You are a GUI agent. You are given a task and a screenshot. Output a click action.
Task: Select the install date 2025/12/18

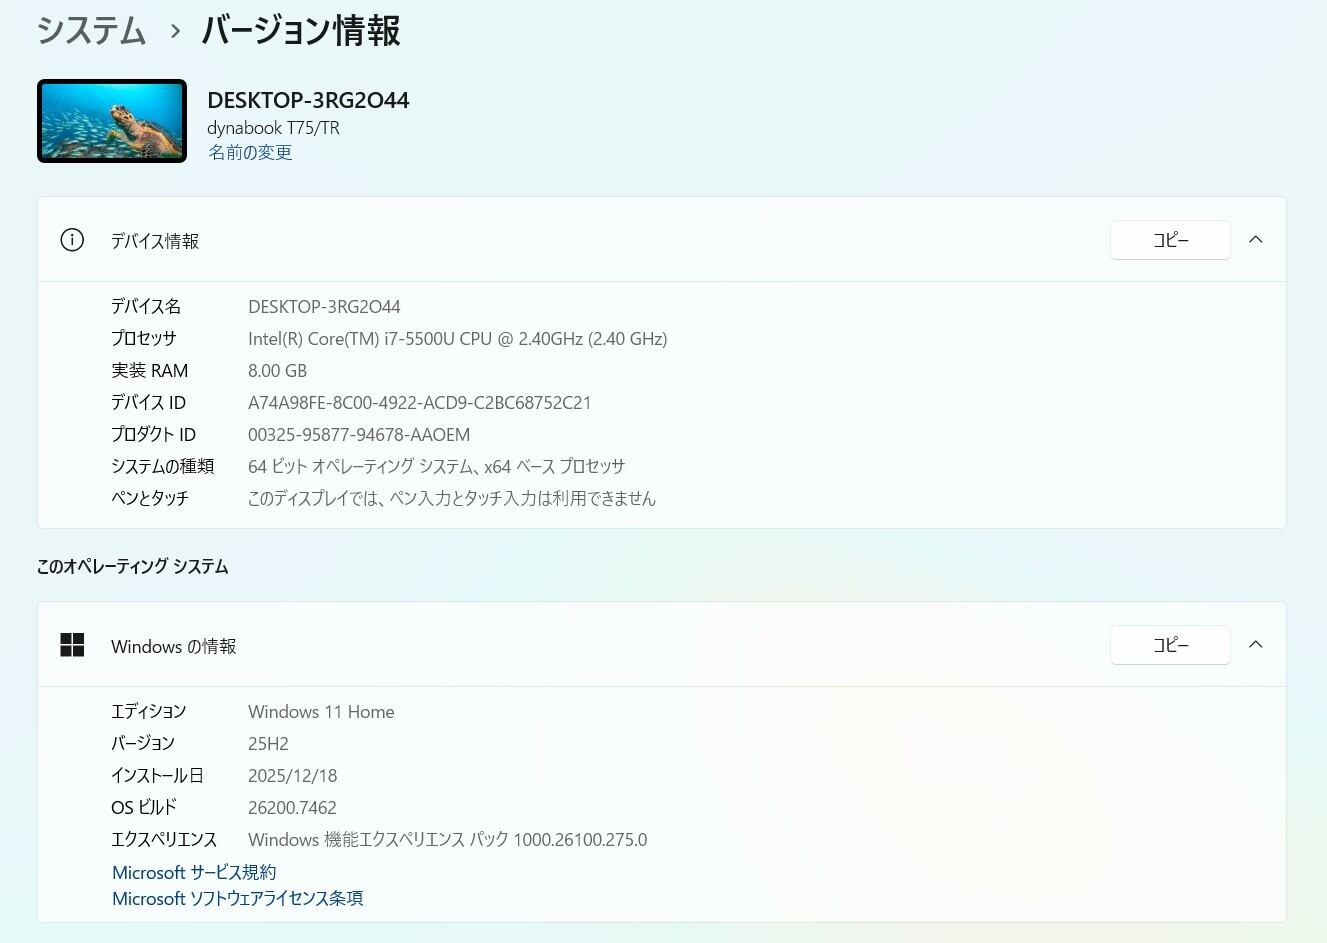(x=293, y=776)
